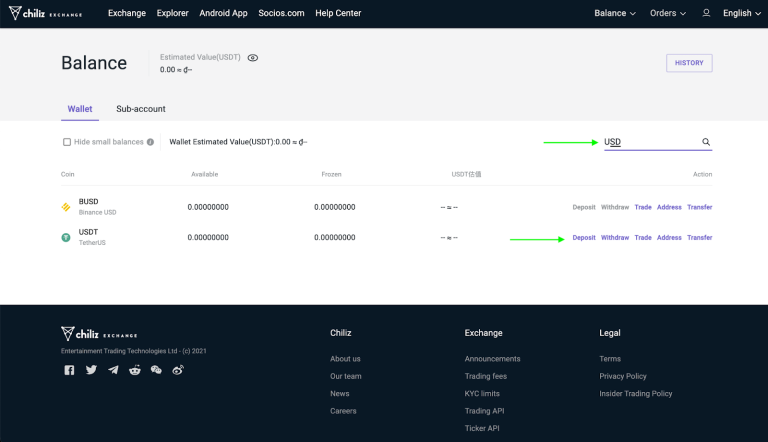The image size is (768, 442).
Task: Open the user account profile icon
Action: tap(706, 13)
